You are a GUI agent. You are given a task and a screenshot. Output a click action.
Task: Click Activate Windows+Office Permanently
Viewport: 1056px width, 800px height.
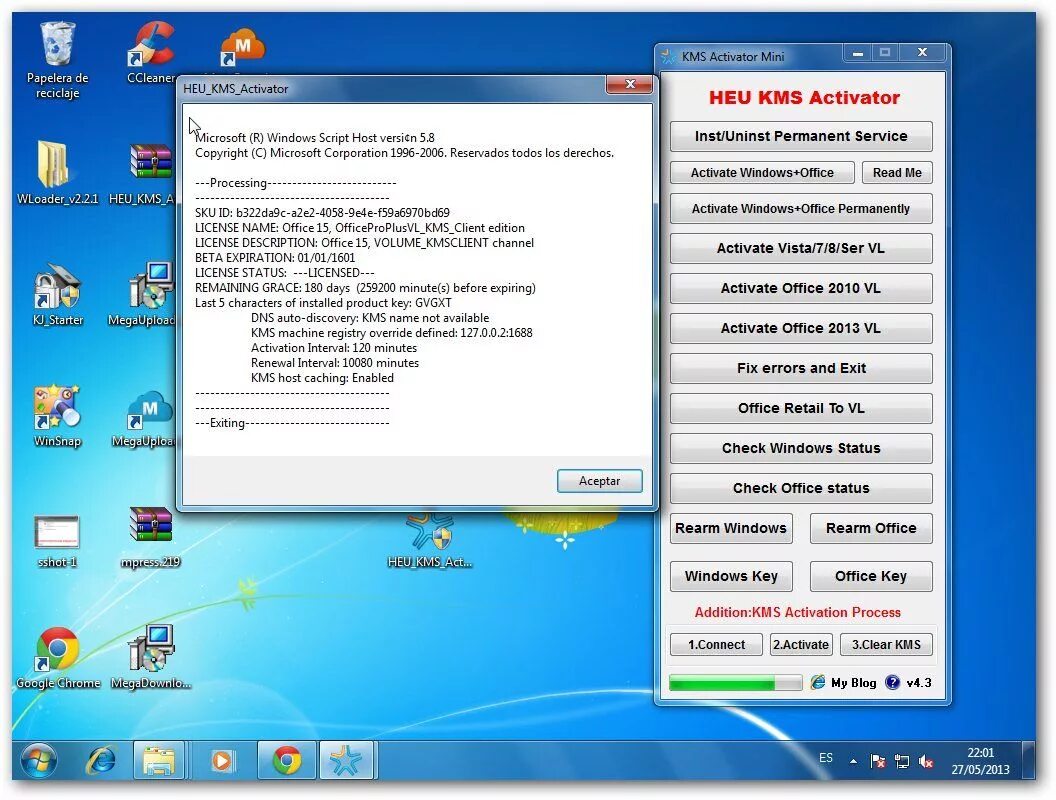(801, 209)
